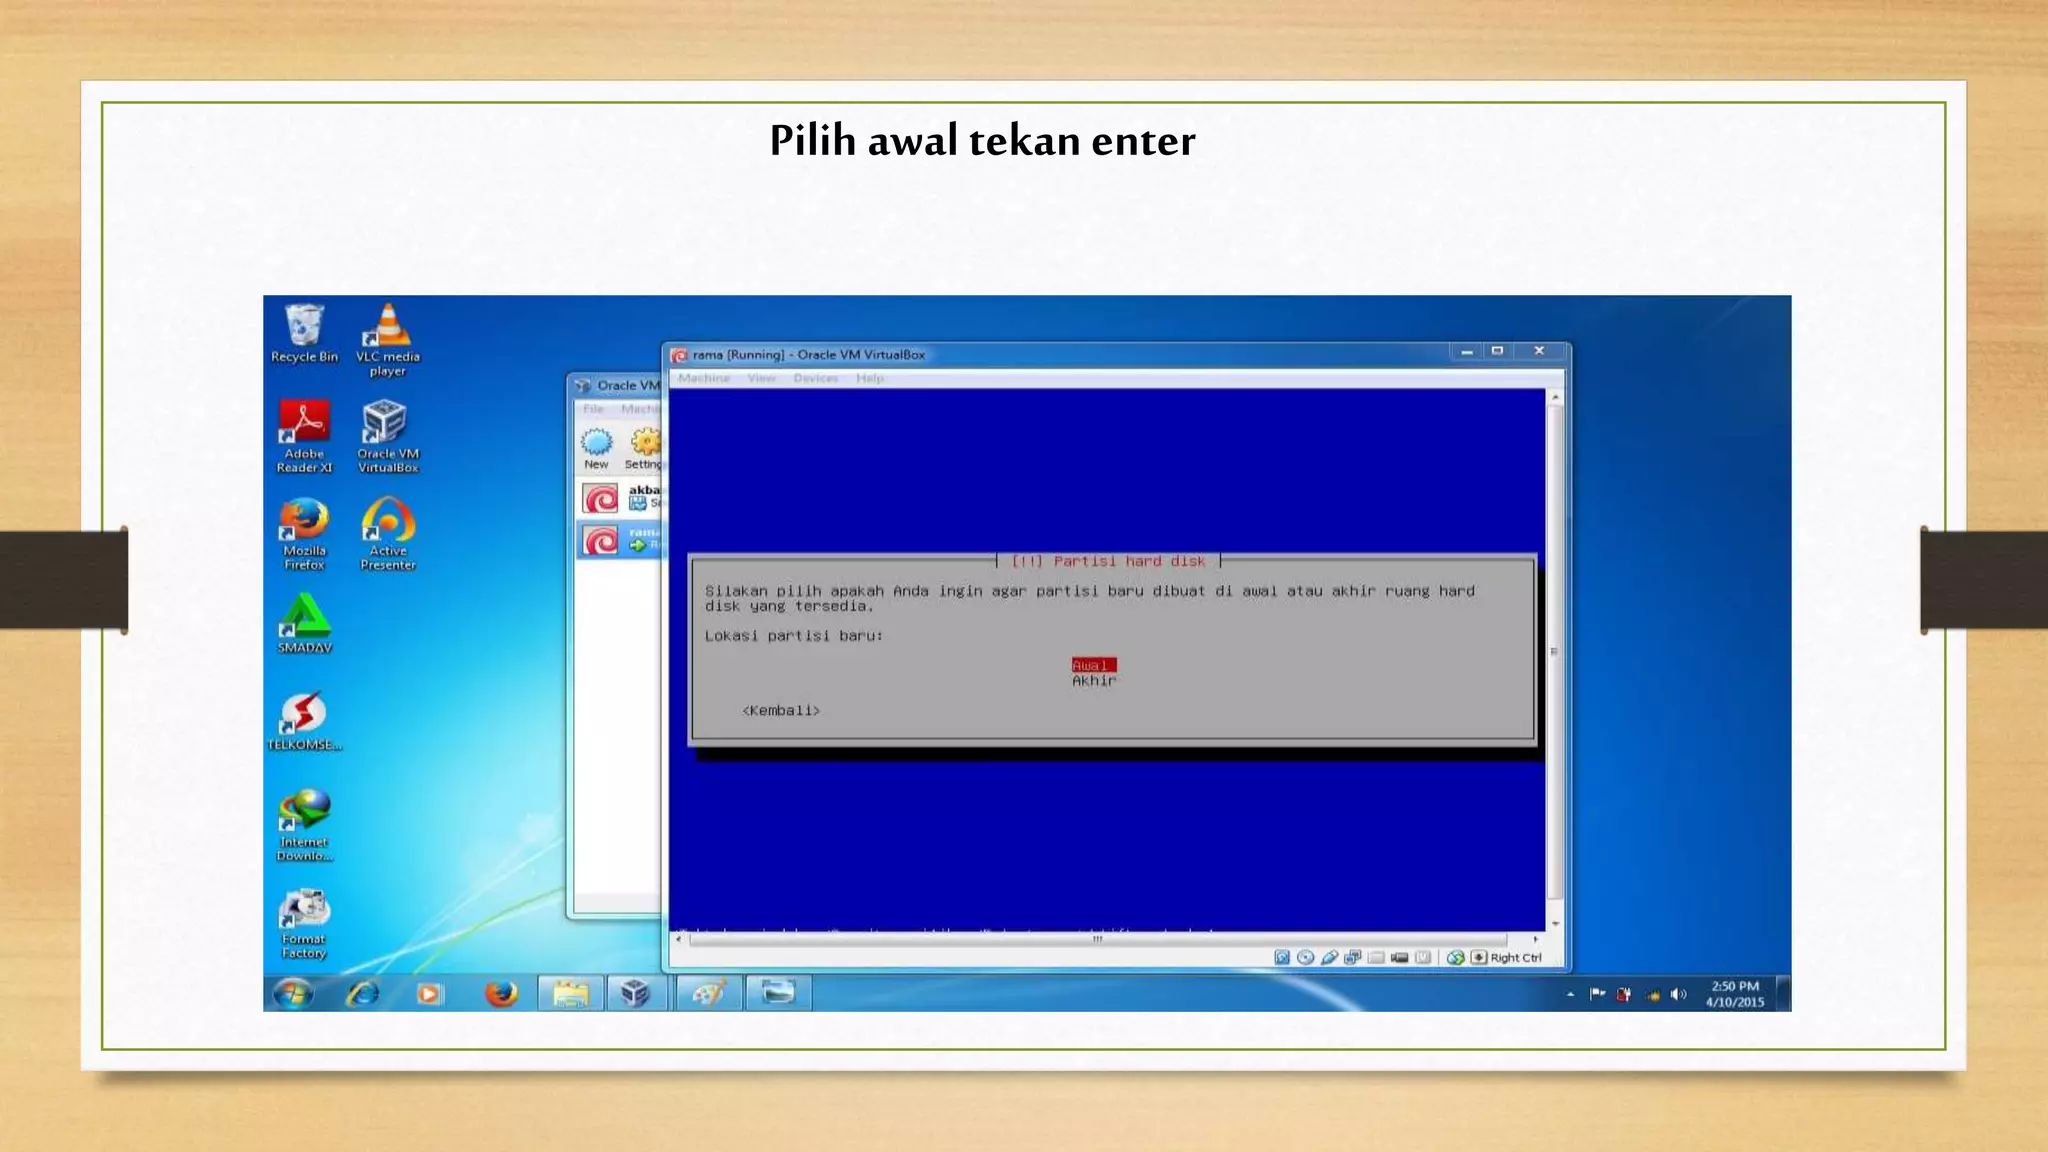Show hidden system tray icons arrow
Viewport: 2048px width, 1152px height.
[1570, 994]
